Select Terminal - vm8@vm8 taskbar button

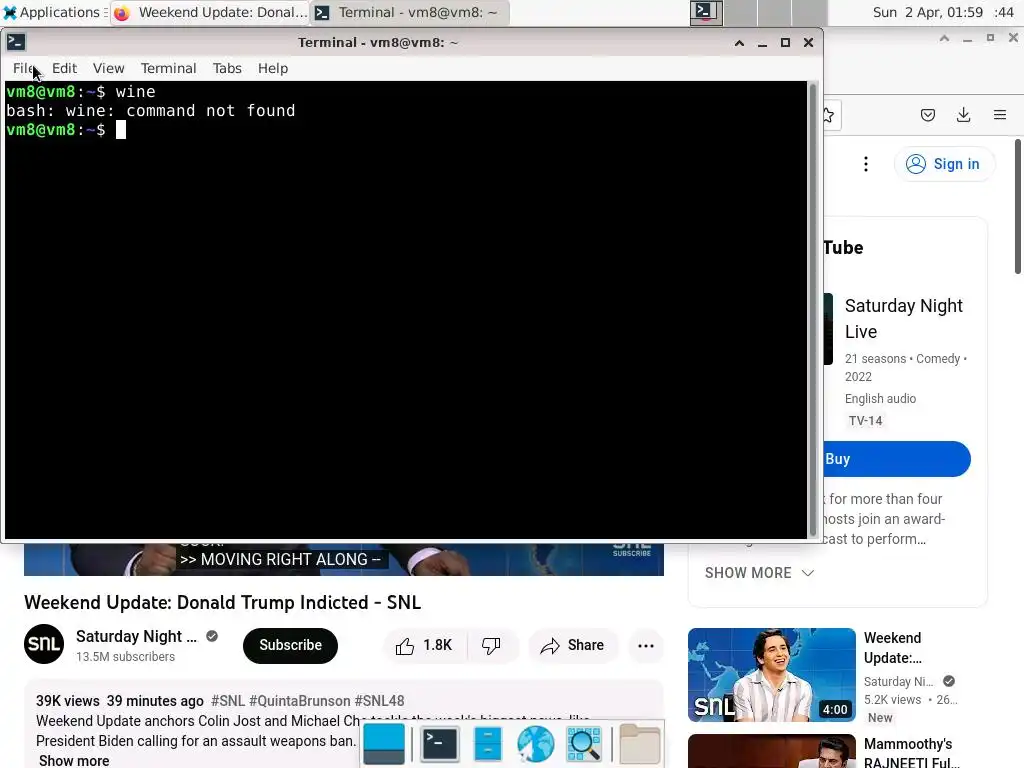pos(410,12)
